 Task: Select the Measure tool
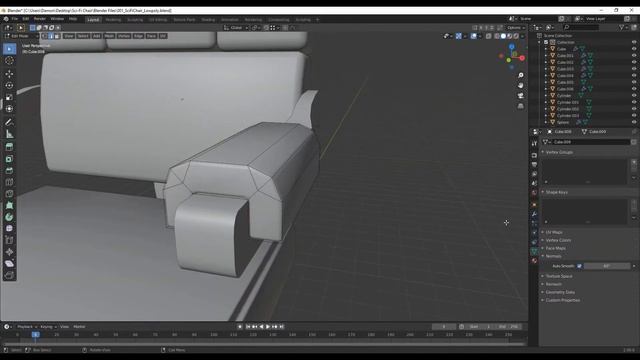tap(9, 134)
